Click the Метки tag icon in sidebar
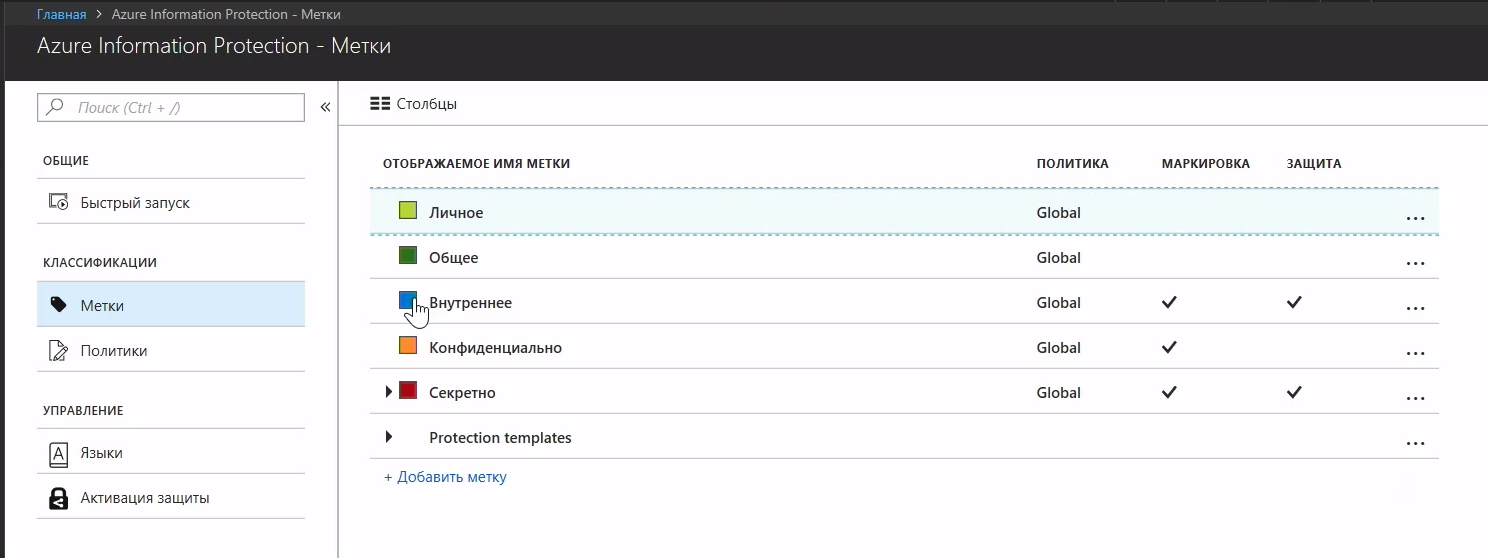1488x558 pixels. point(58,305)
